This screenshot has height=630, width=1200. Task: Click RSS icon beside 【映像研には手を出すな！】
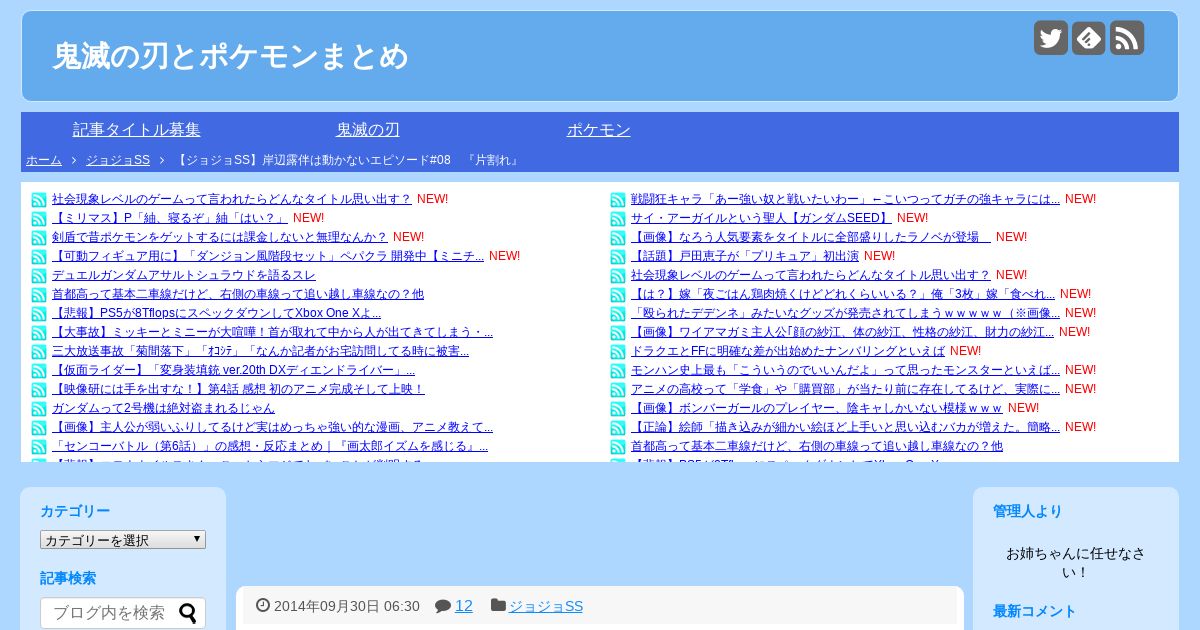click(39, 390)
